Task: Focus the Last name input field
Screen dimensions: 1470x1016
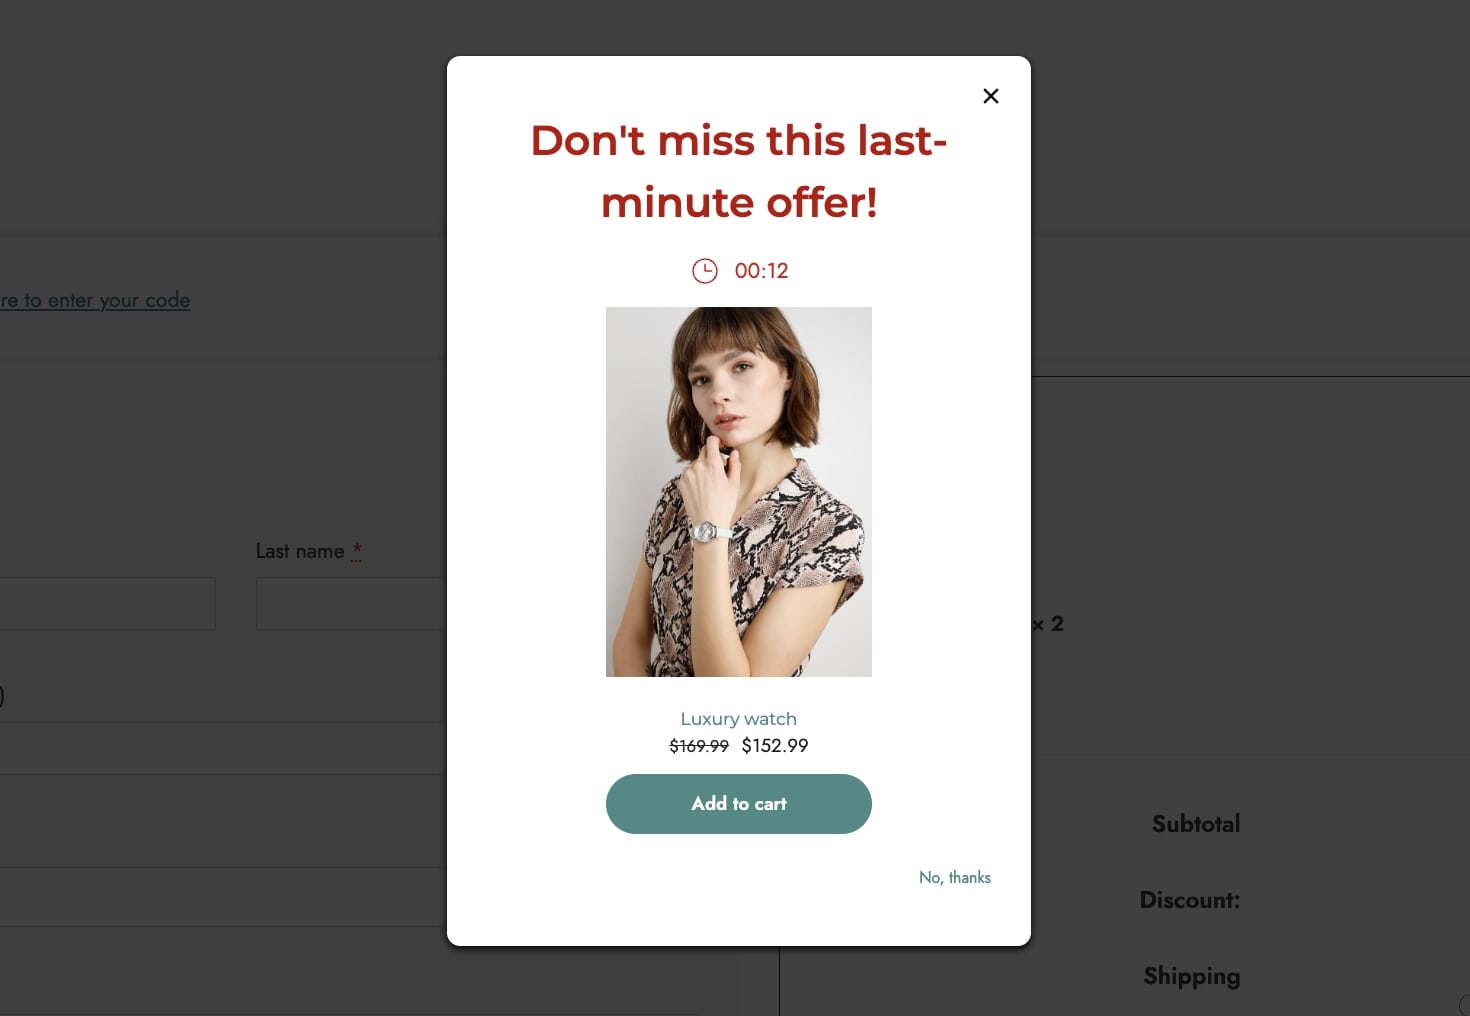Action: (351, 603)
